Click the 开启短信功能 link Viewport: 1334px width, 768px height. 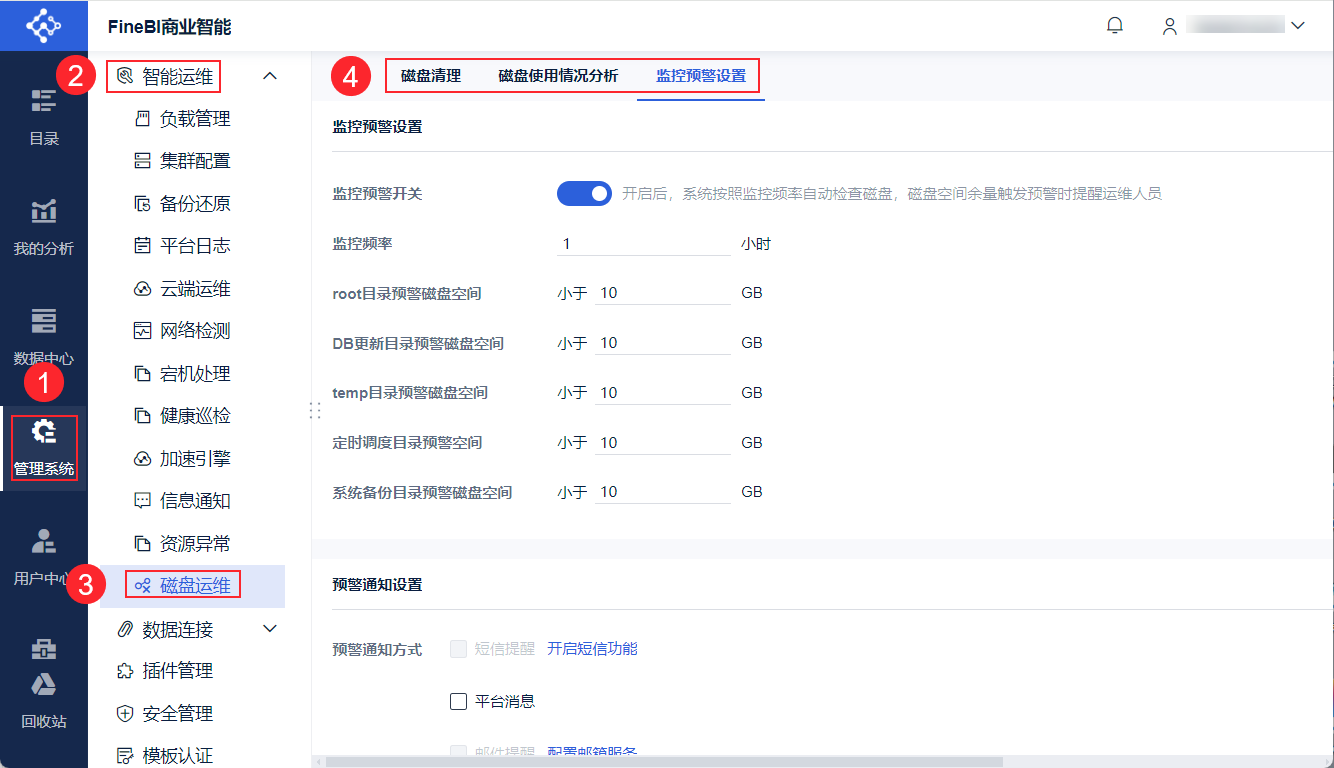[x=592, y=649]
